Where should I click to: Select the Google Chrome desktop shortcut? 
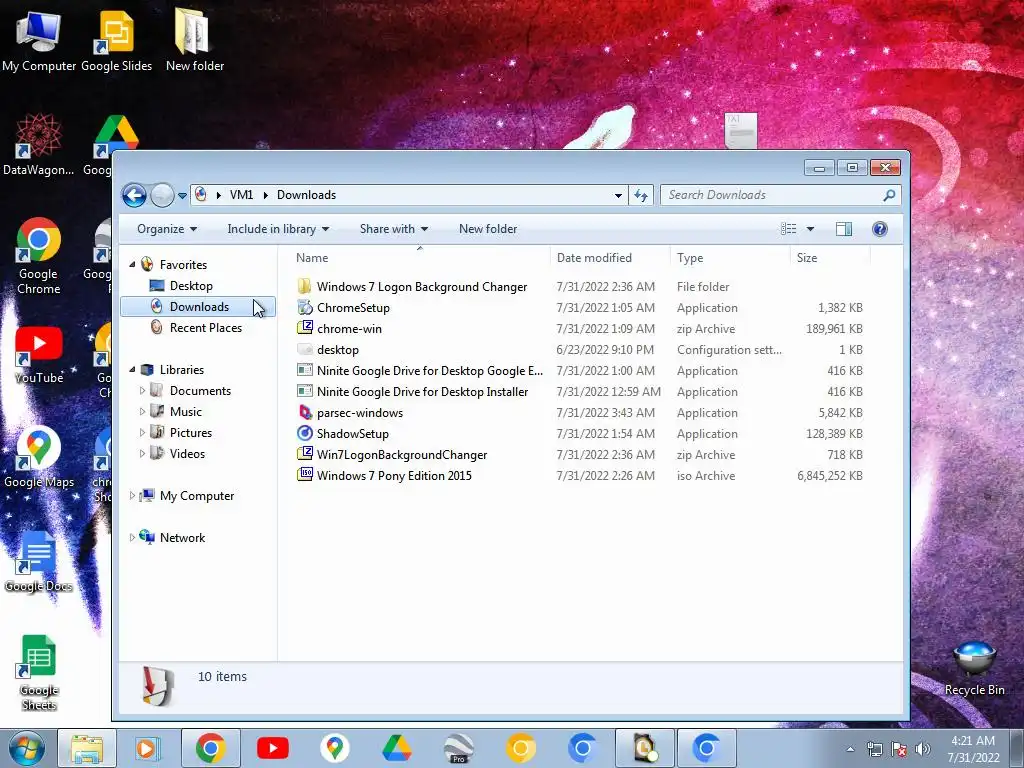pos(39,256)
